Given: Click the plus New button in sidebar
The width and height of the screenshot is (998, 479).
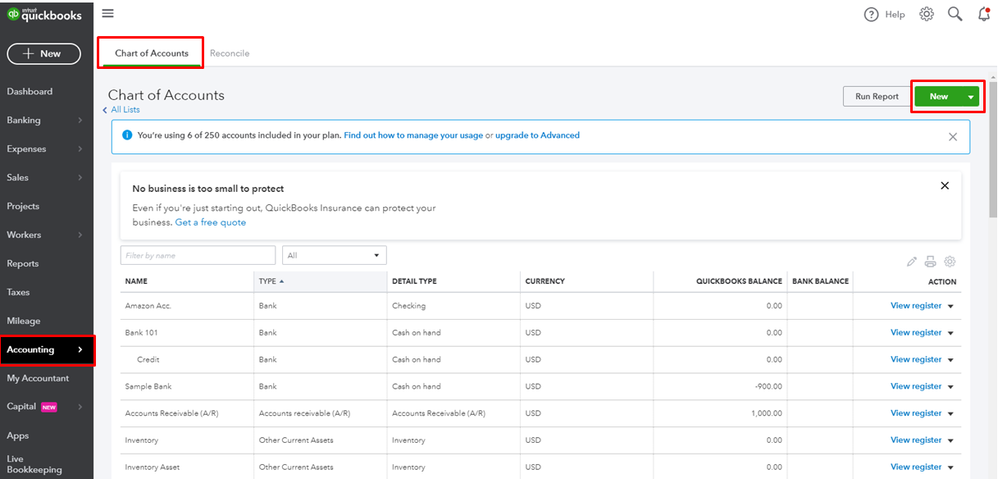Looking at the screenshot, I should click(44, 54).
